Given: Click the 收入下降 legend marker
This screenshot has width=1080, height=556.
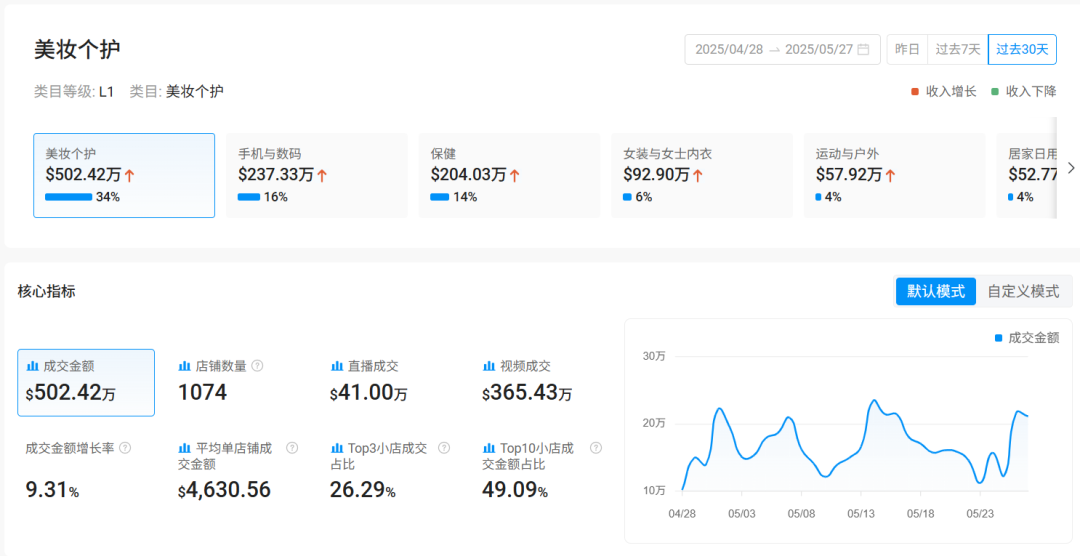Looking at the screenshot, I should (995, 92).
